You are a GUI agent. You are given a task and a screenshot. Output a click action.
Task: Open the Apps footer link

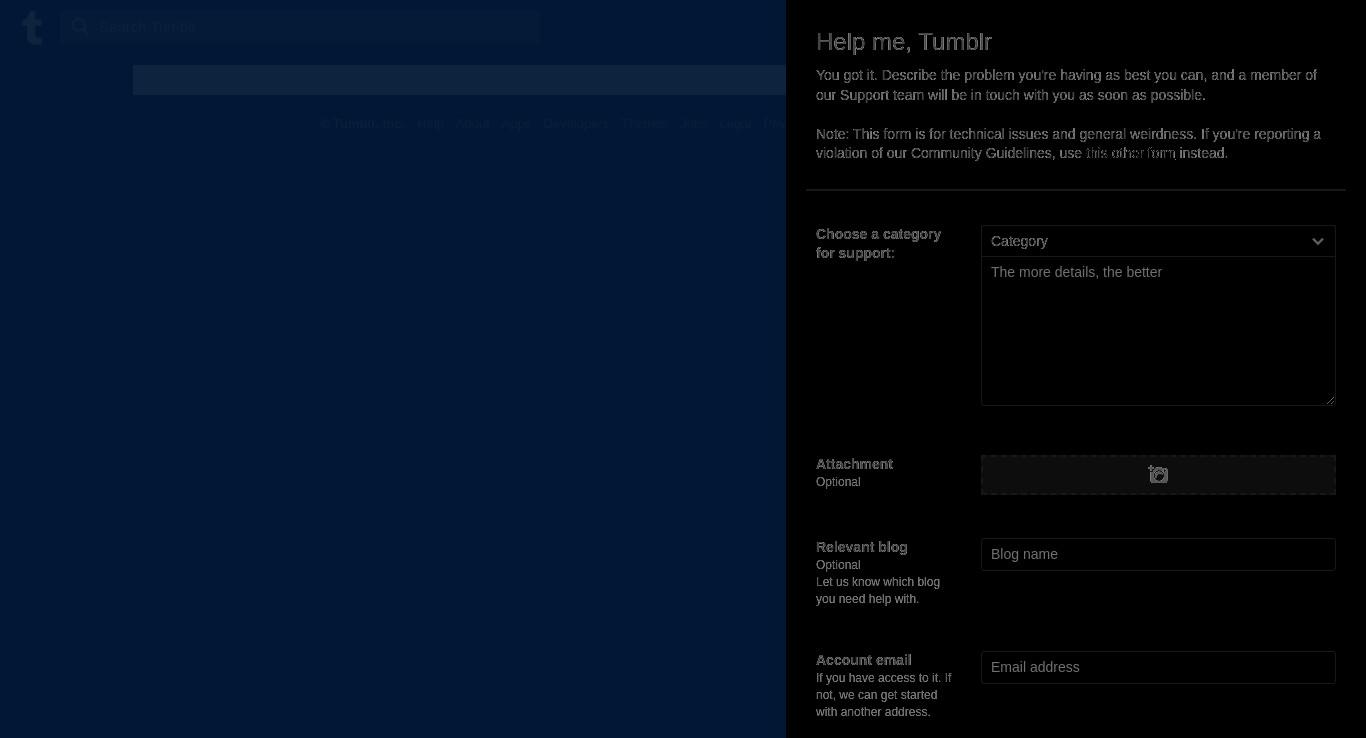[x=516, y=124]
